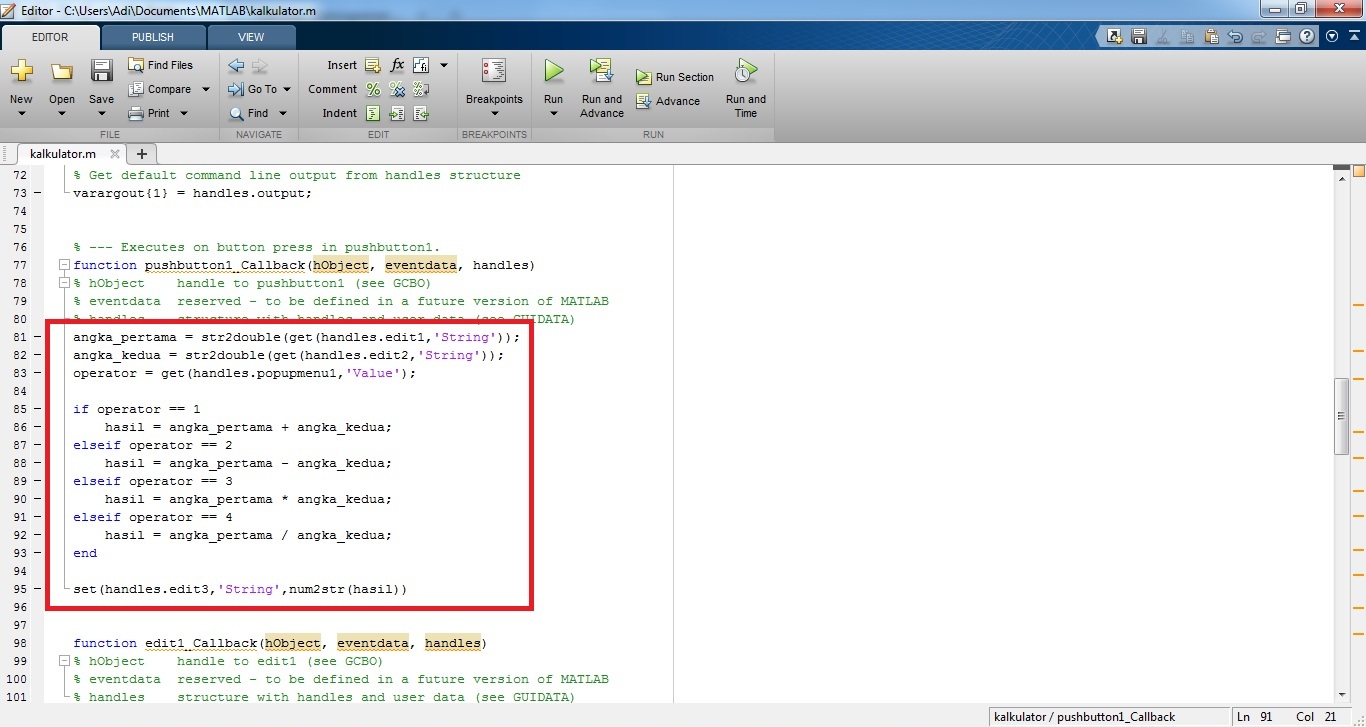Click the editor vertical scrollbar thumb
Screen dimensions: 1366x727
pos(1341,417)
